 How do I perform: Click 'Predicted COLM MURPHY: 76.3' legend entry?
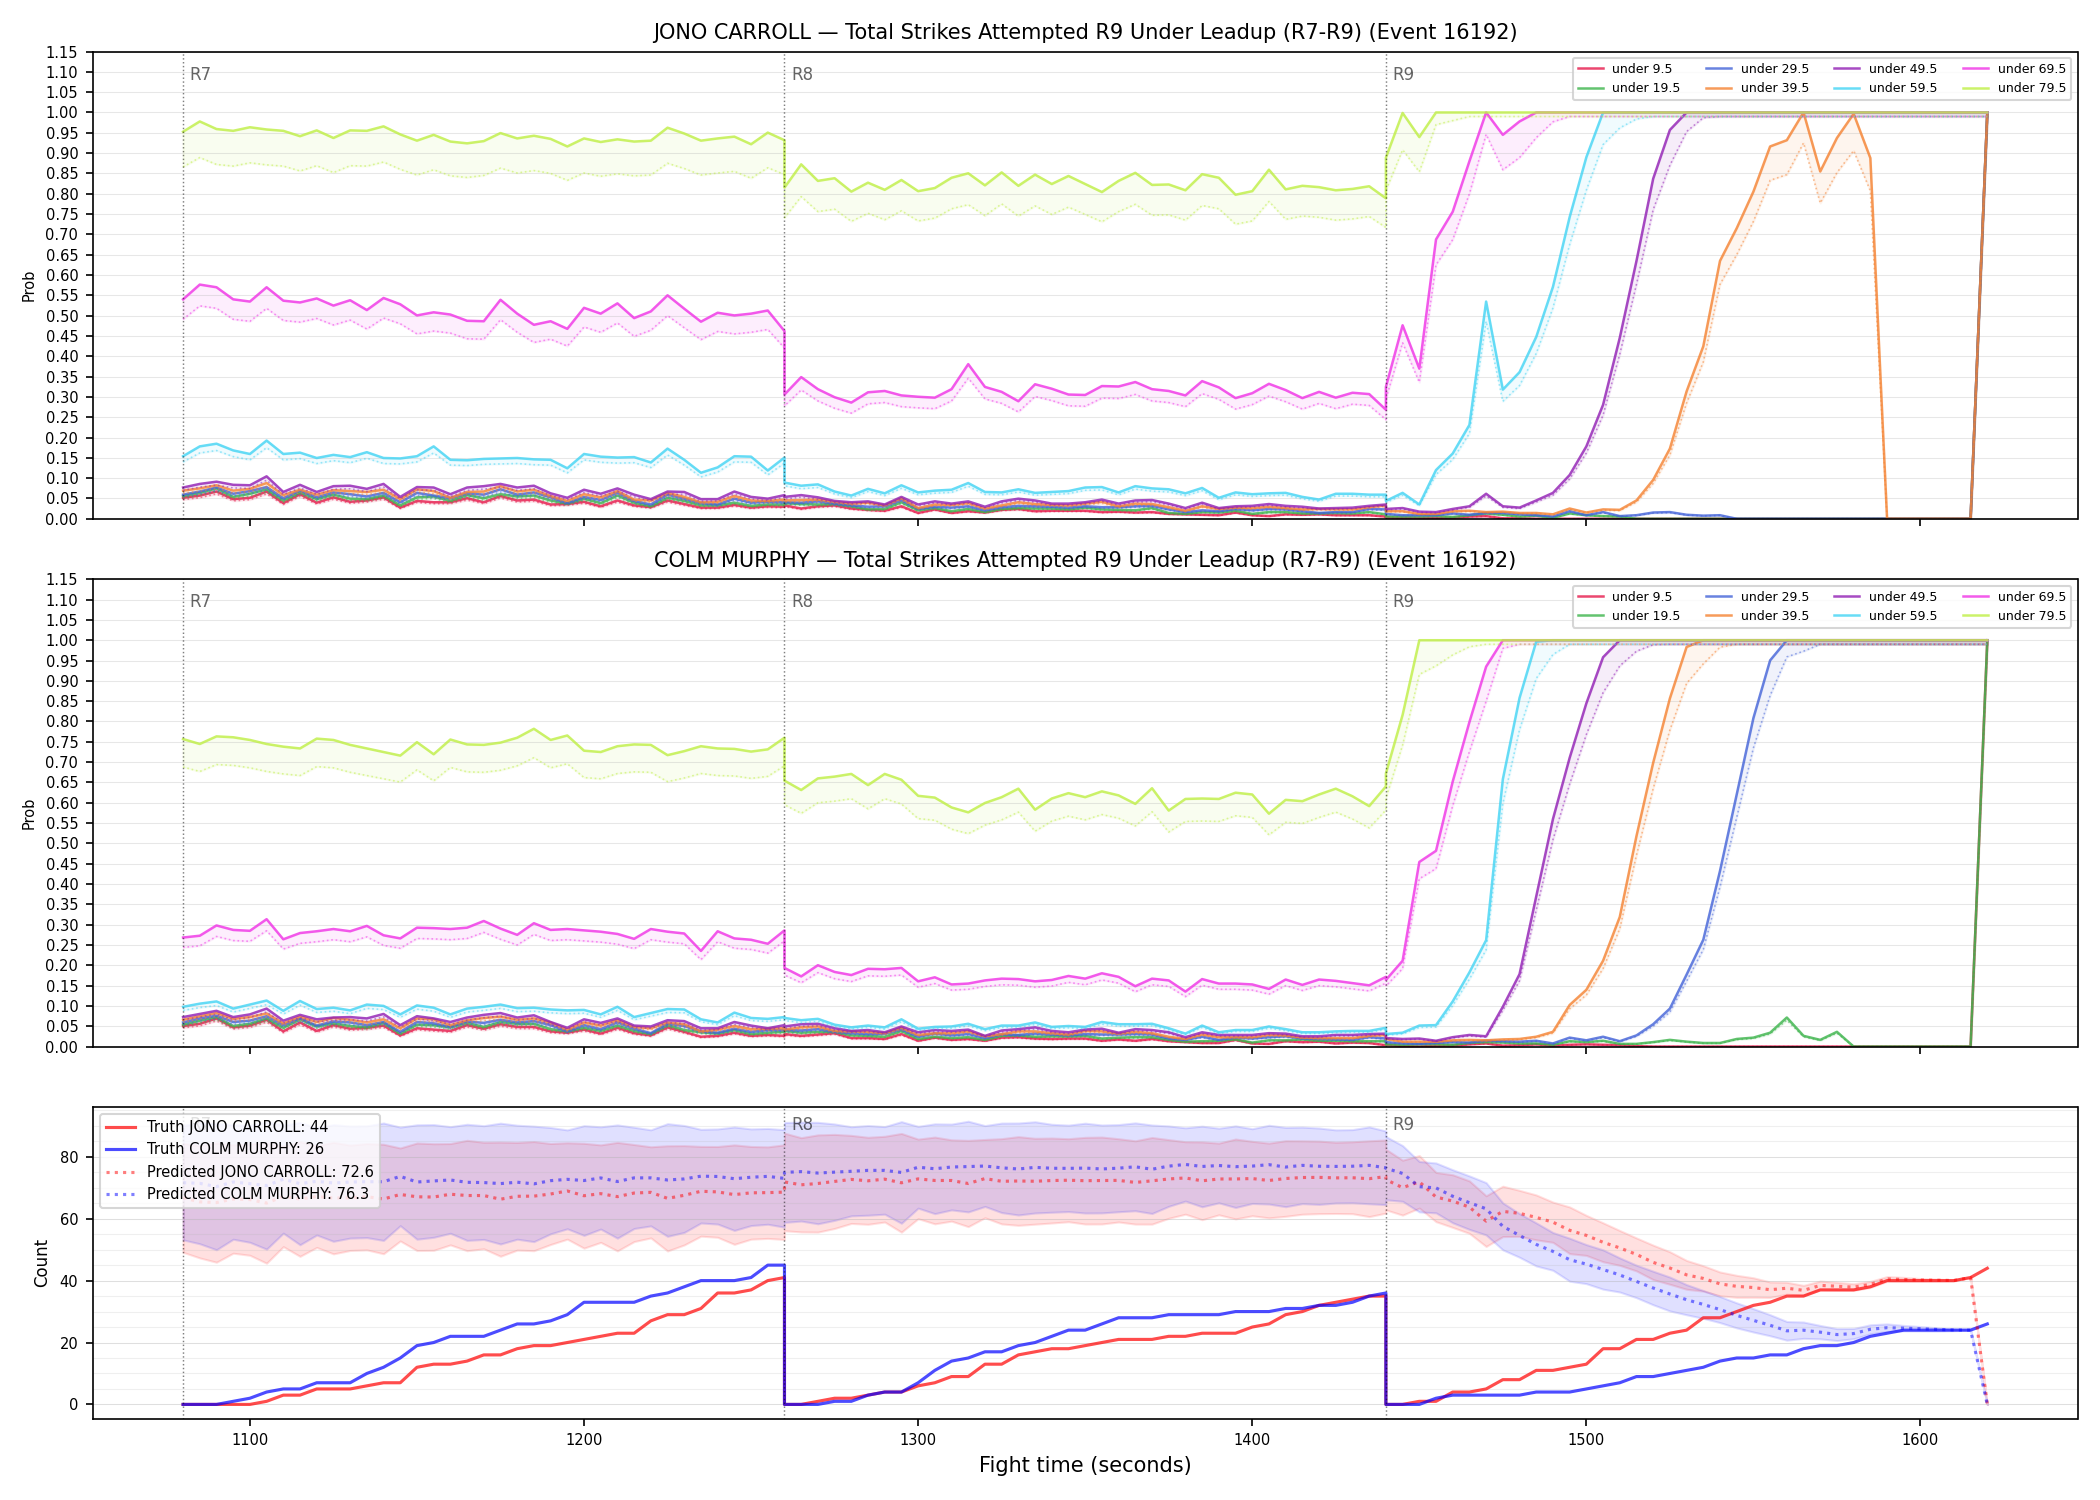(238, 1194)
